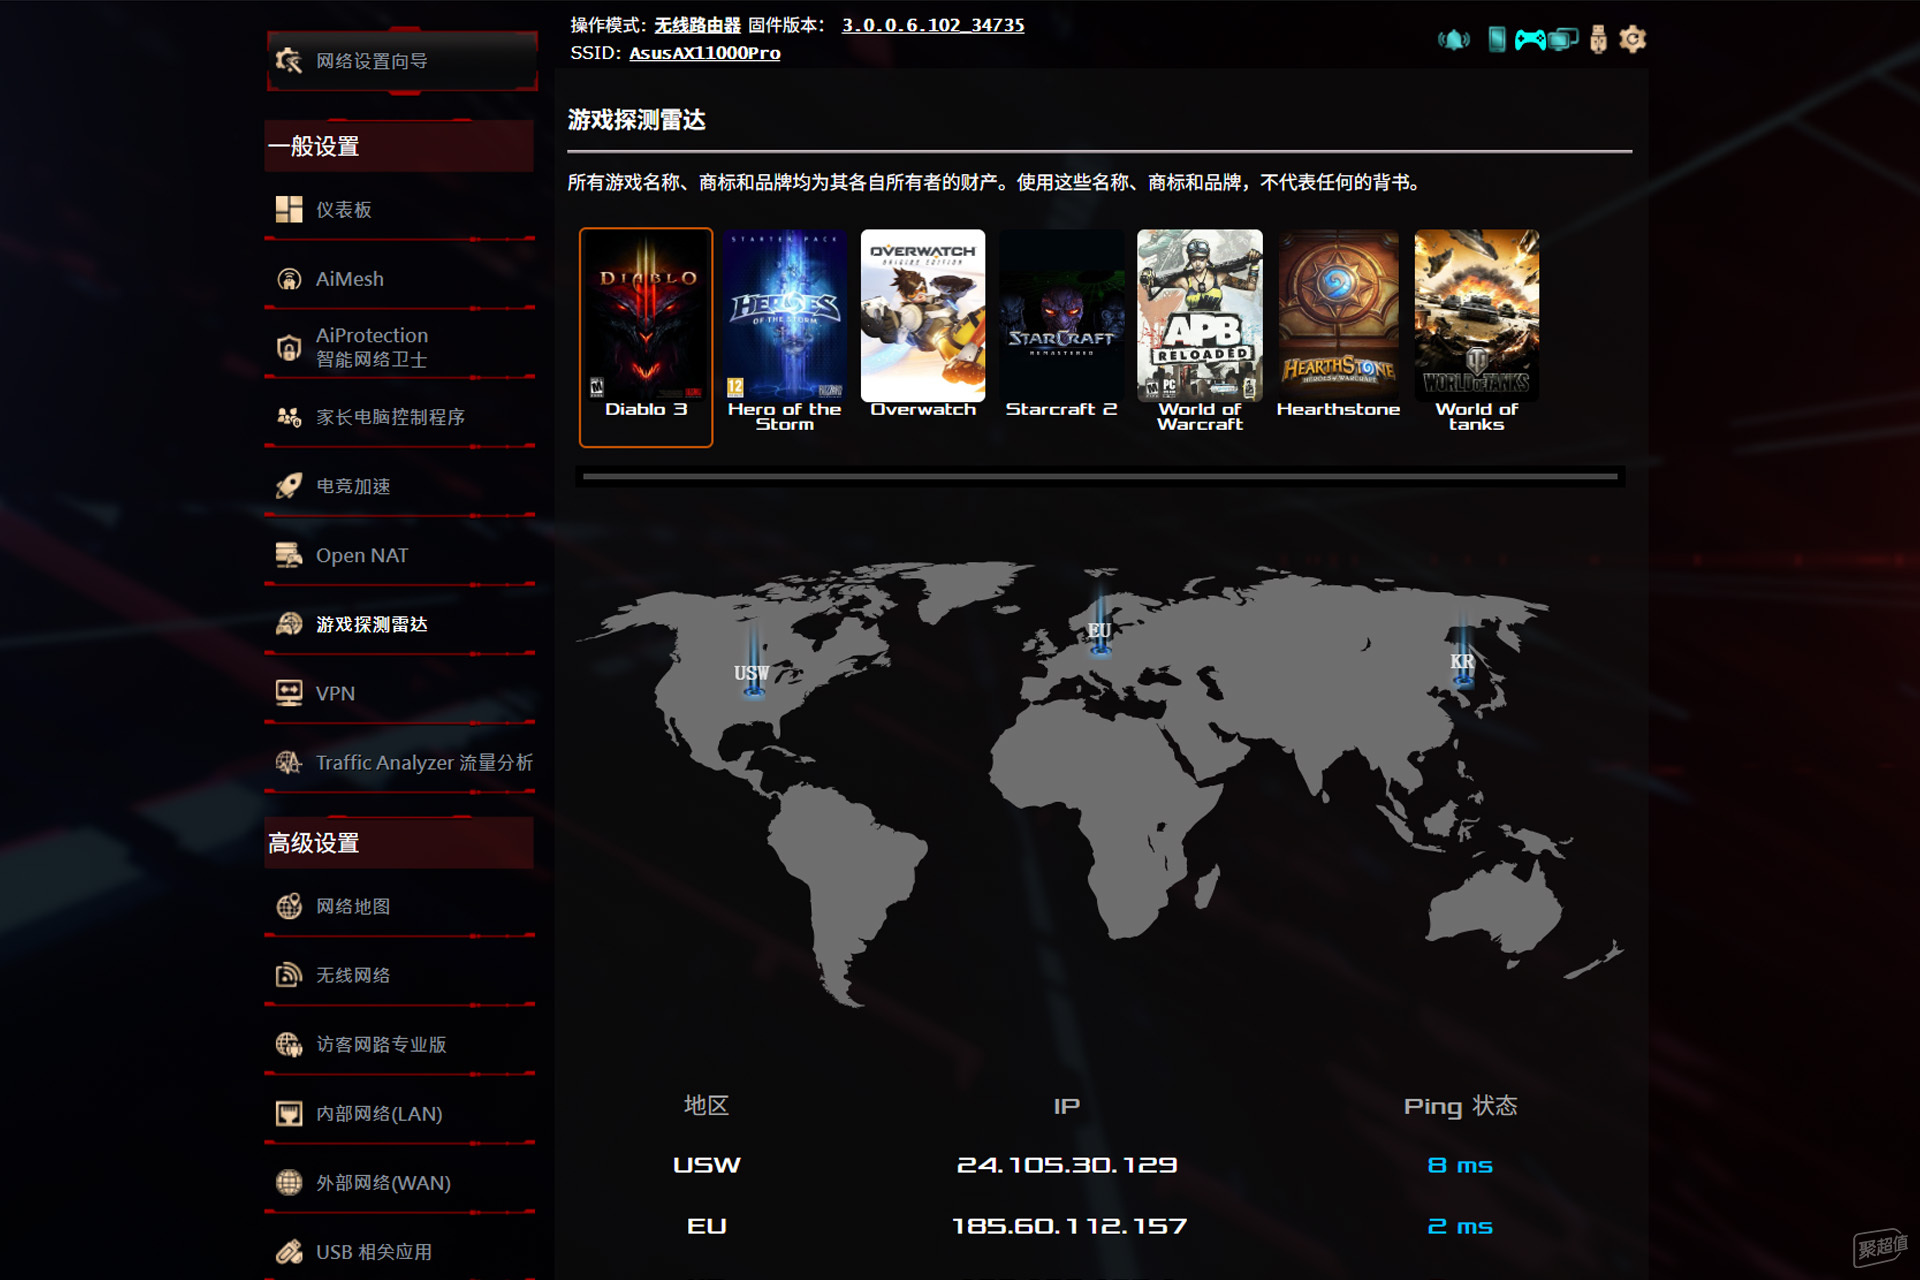1920x1280 pixels.
Task: Open 网络设置向导 setup wizard
Action: [402, 61]
